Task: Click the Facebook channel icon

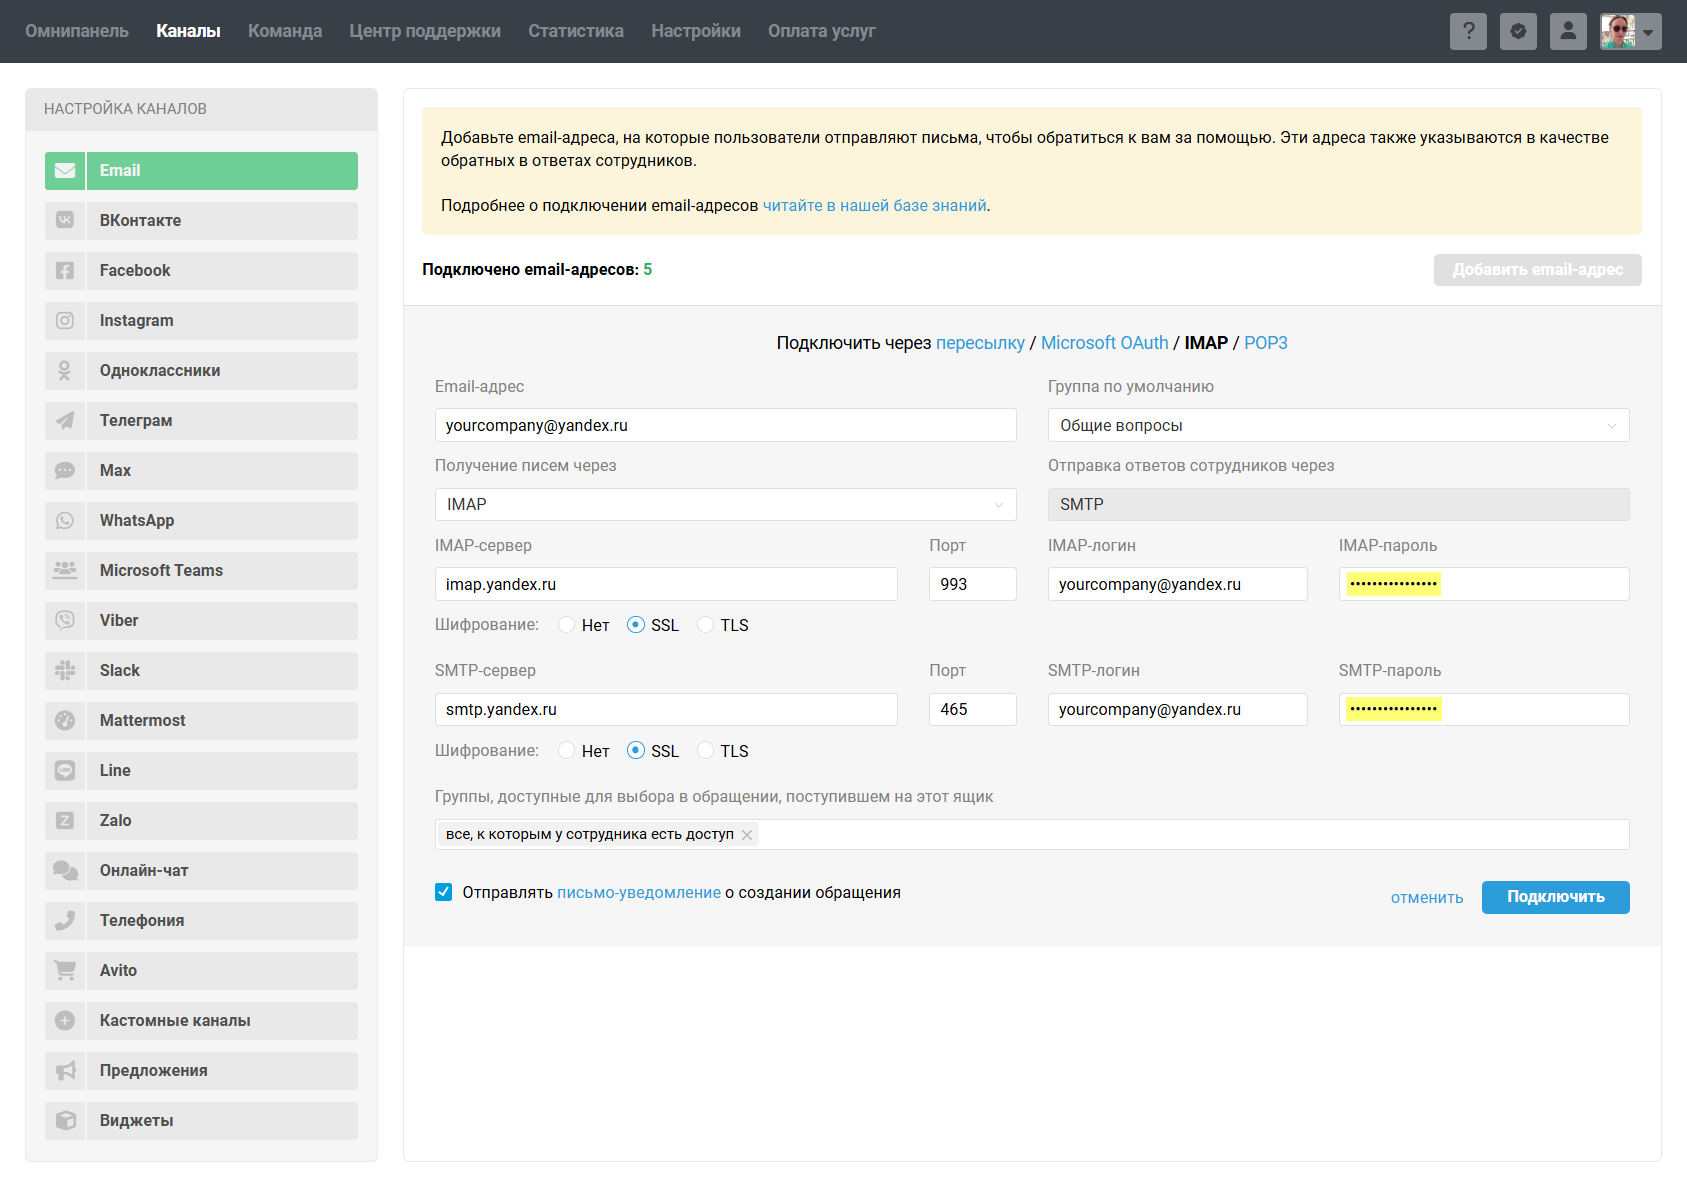Action: click(65, 271)
